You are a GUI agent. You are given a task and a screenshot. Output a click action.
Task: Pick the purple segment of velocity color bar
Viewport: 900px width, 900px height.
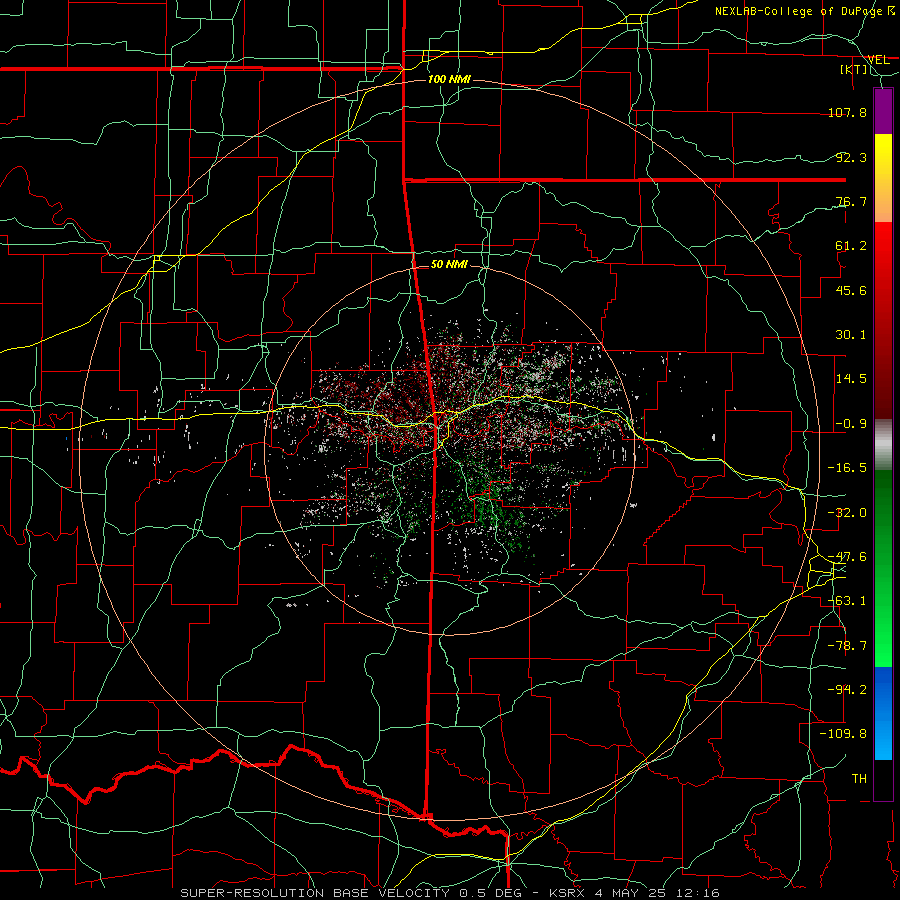[883, 112]
